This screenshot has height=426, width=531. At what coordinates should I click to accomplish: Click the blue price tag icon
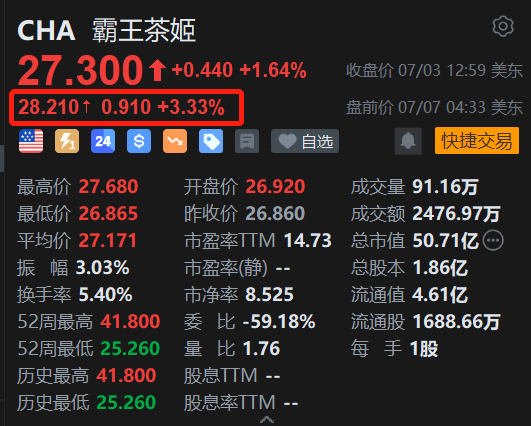(211, 141)
